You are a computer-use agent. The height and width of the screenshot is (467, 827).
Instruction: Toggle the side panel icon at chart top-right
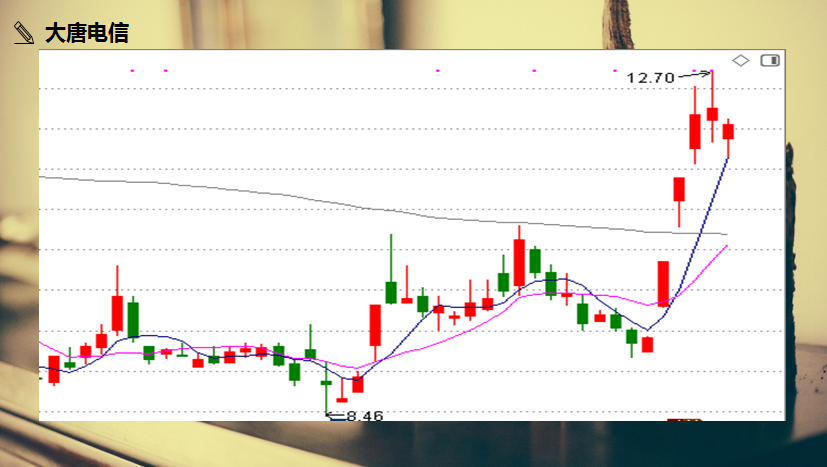pos(770,60)
